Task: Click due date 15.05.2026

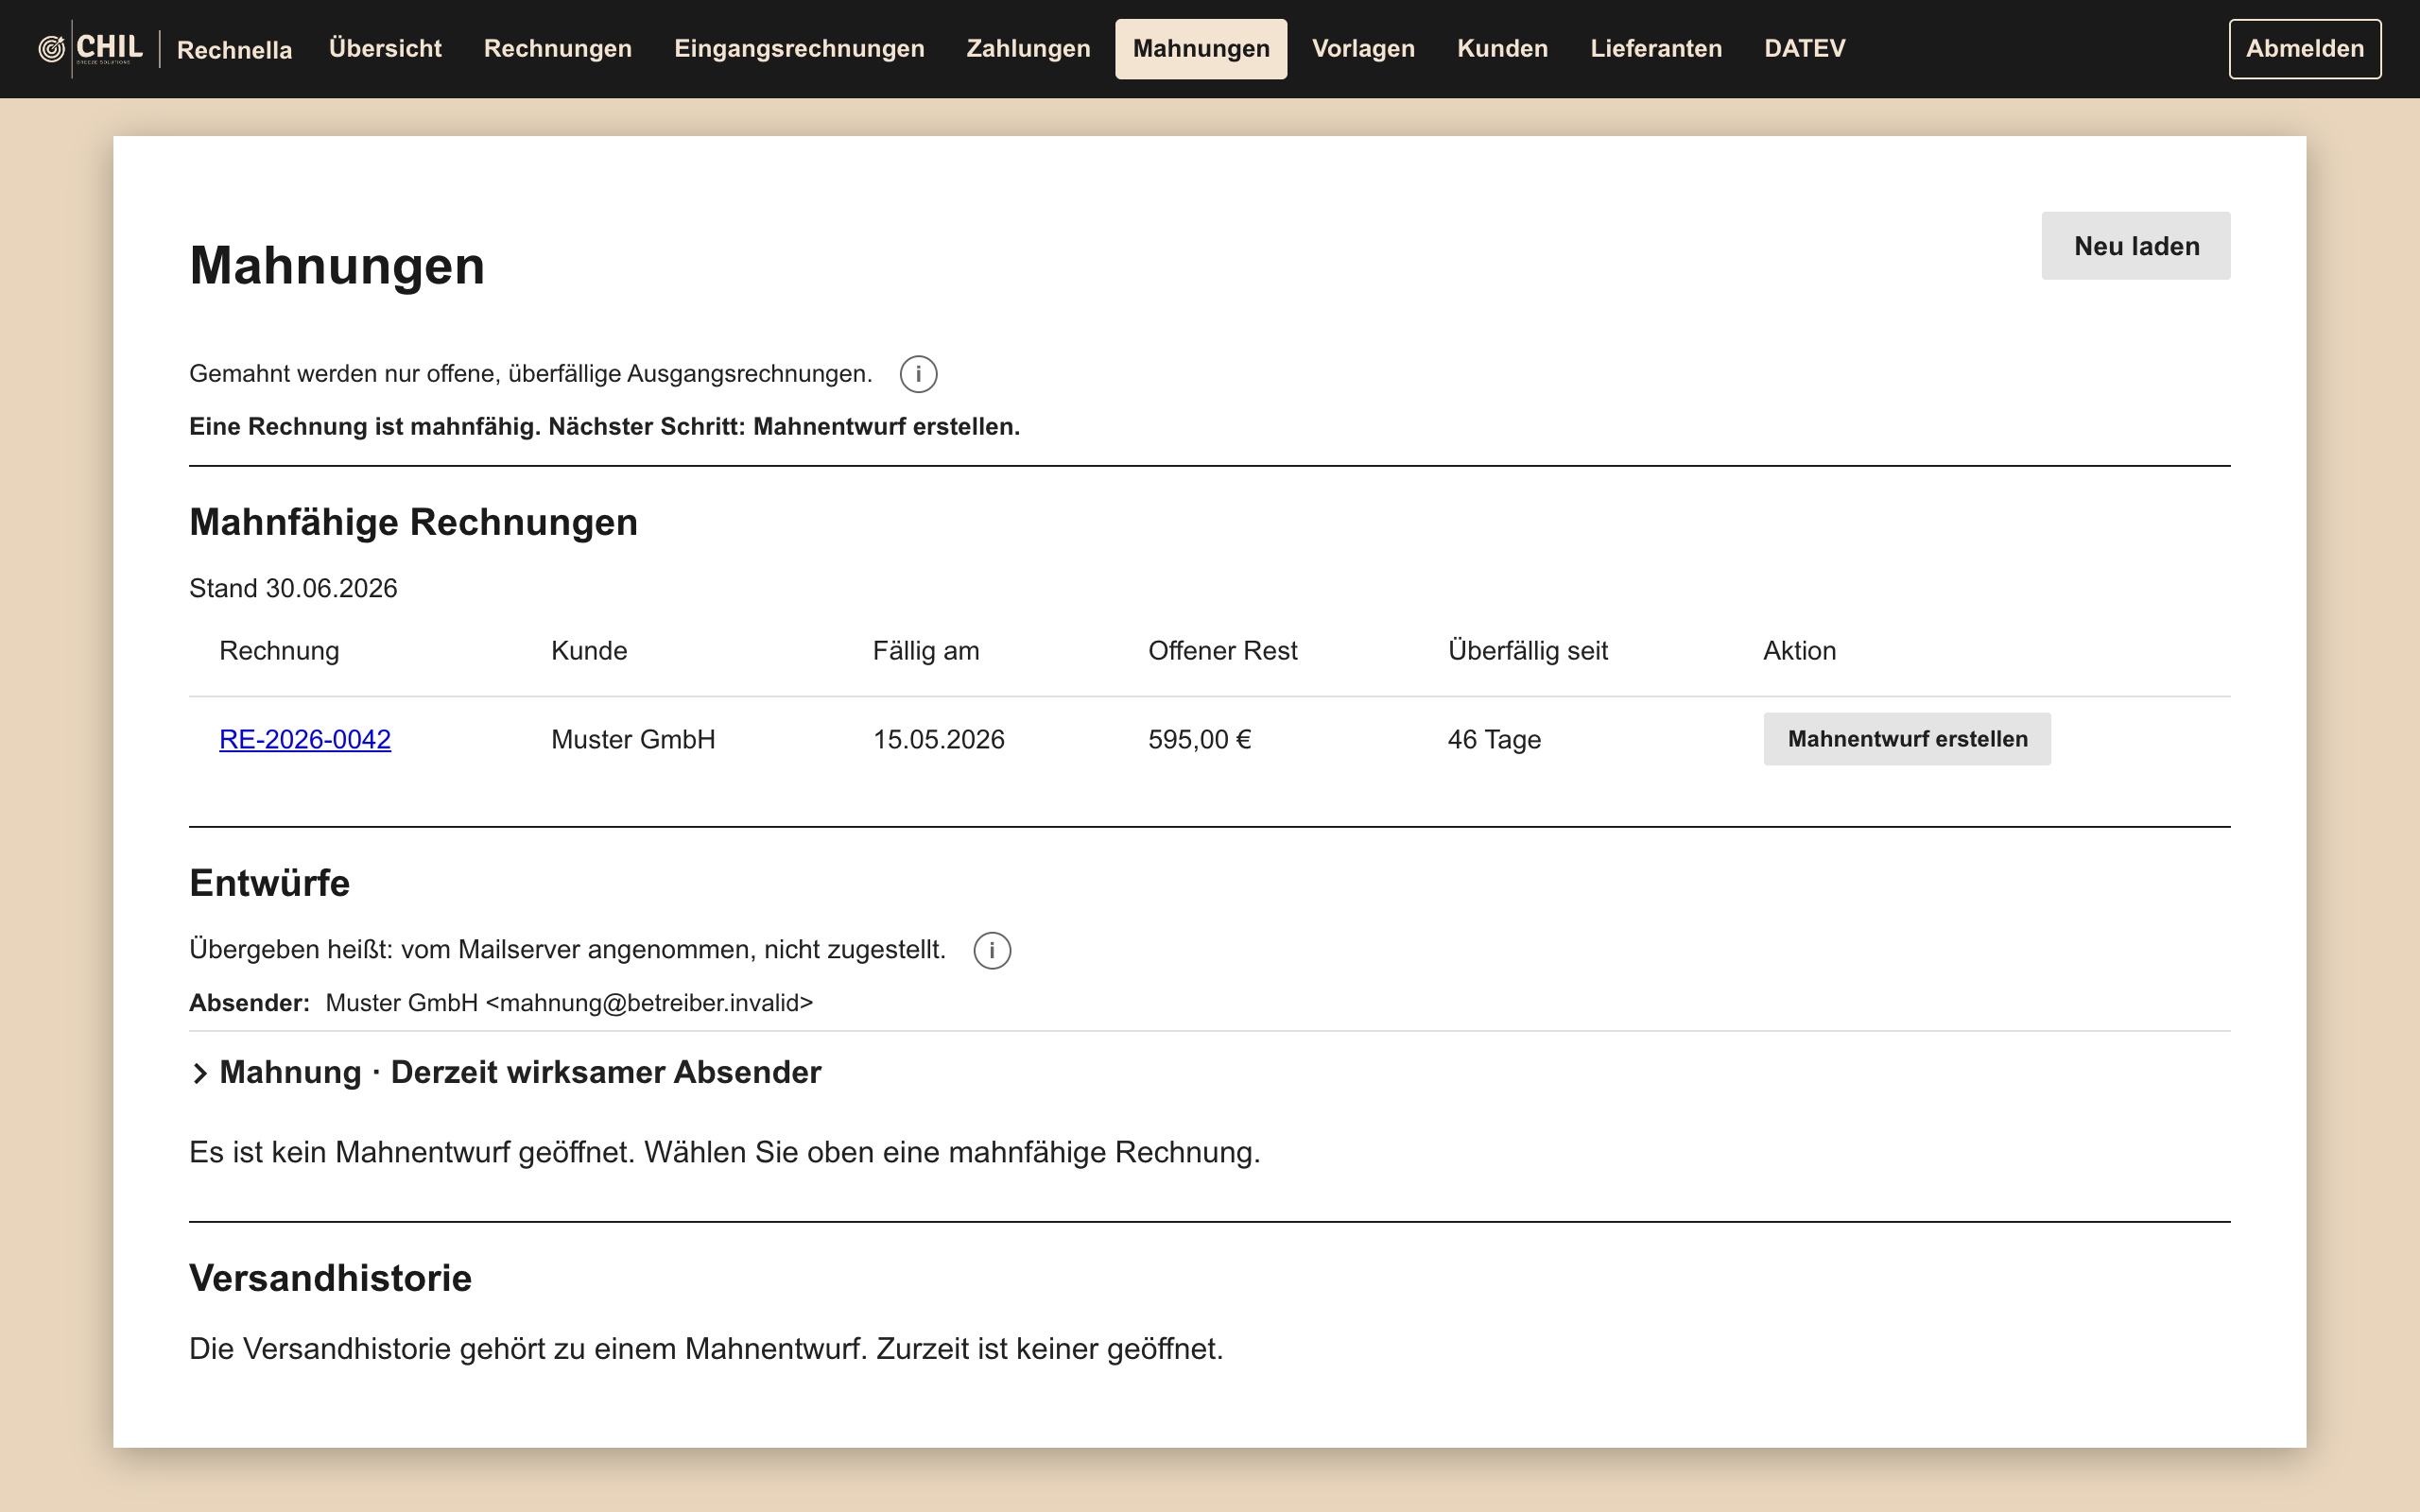Action: pyautogui.click(x=939, y=739)
